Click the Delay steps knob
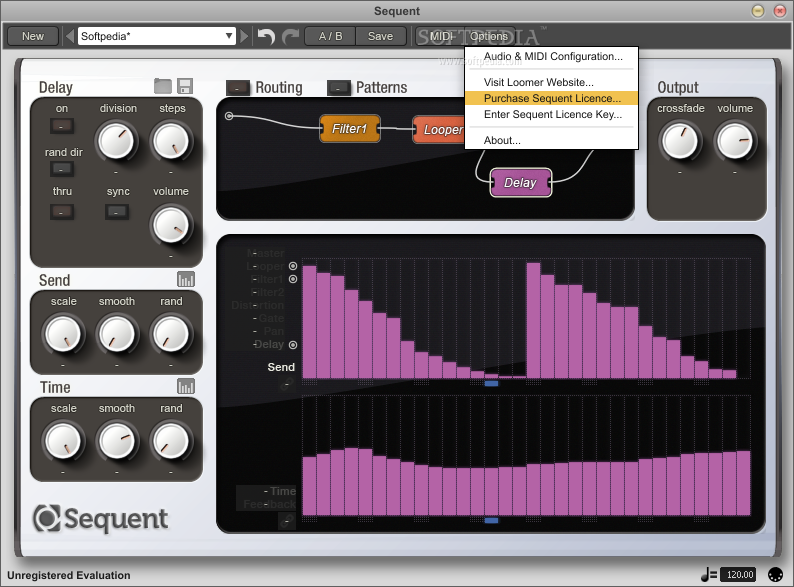Viewport: 794px width, 587px height. (x=171, y=141)
